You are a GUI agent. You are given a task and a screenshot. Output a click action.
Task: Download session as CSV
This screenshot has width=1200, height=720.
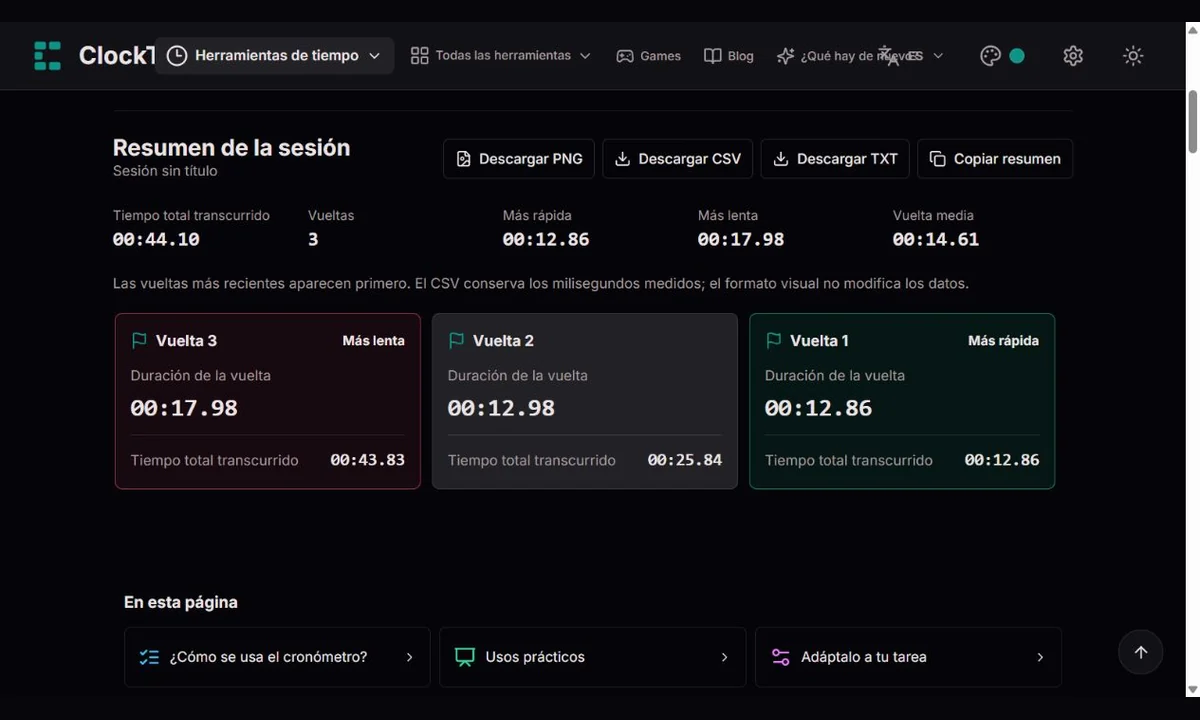coord(678,159)
